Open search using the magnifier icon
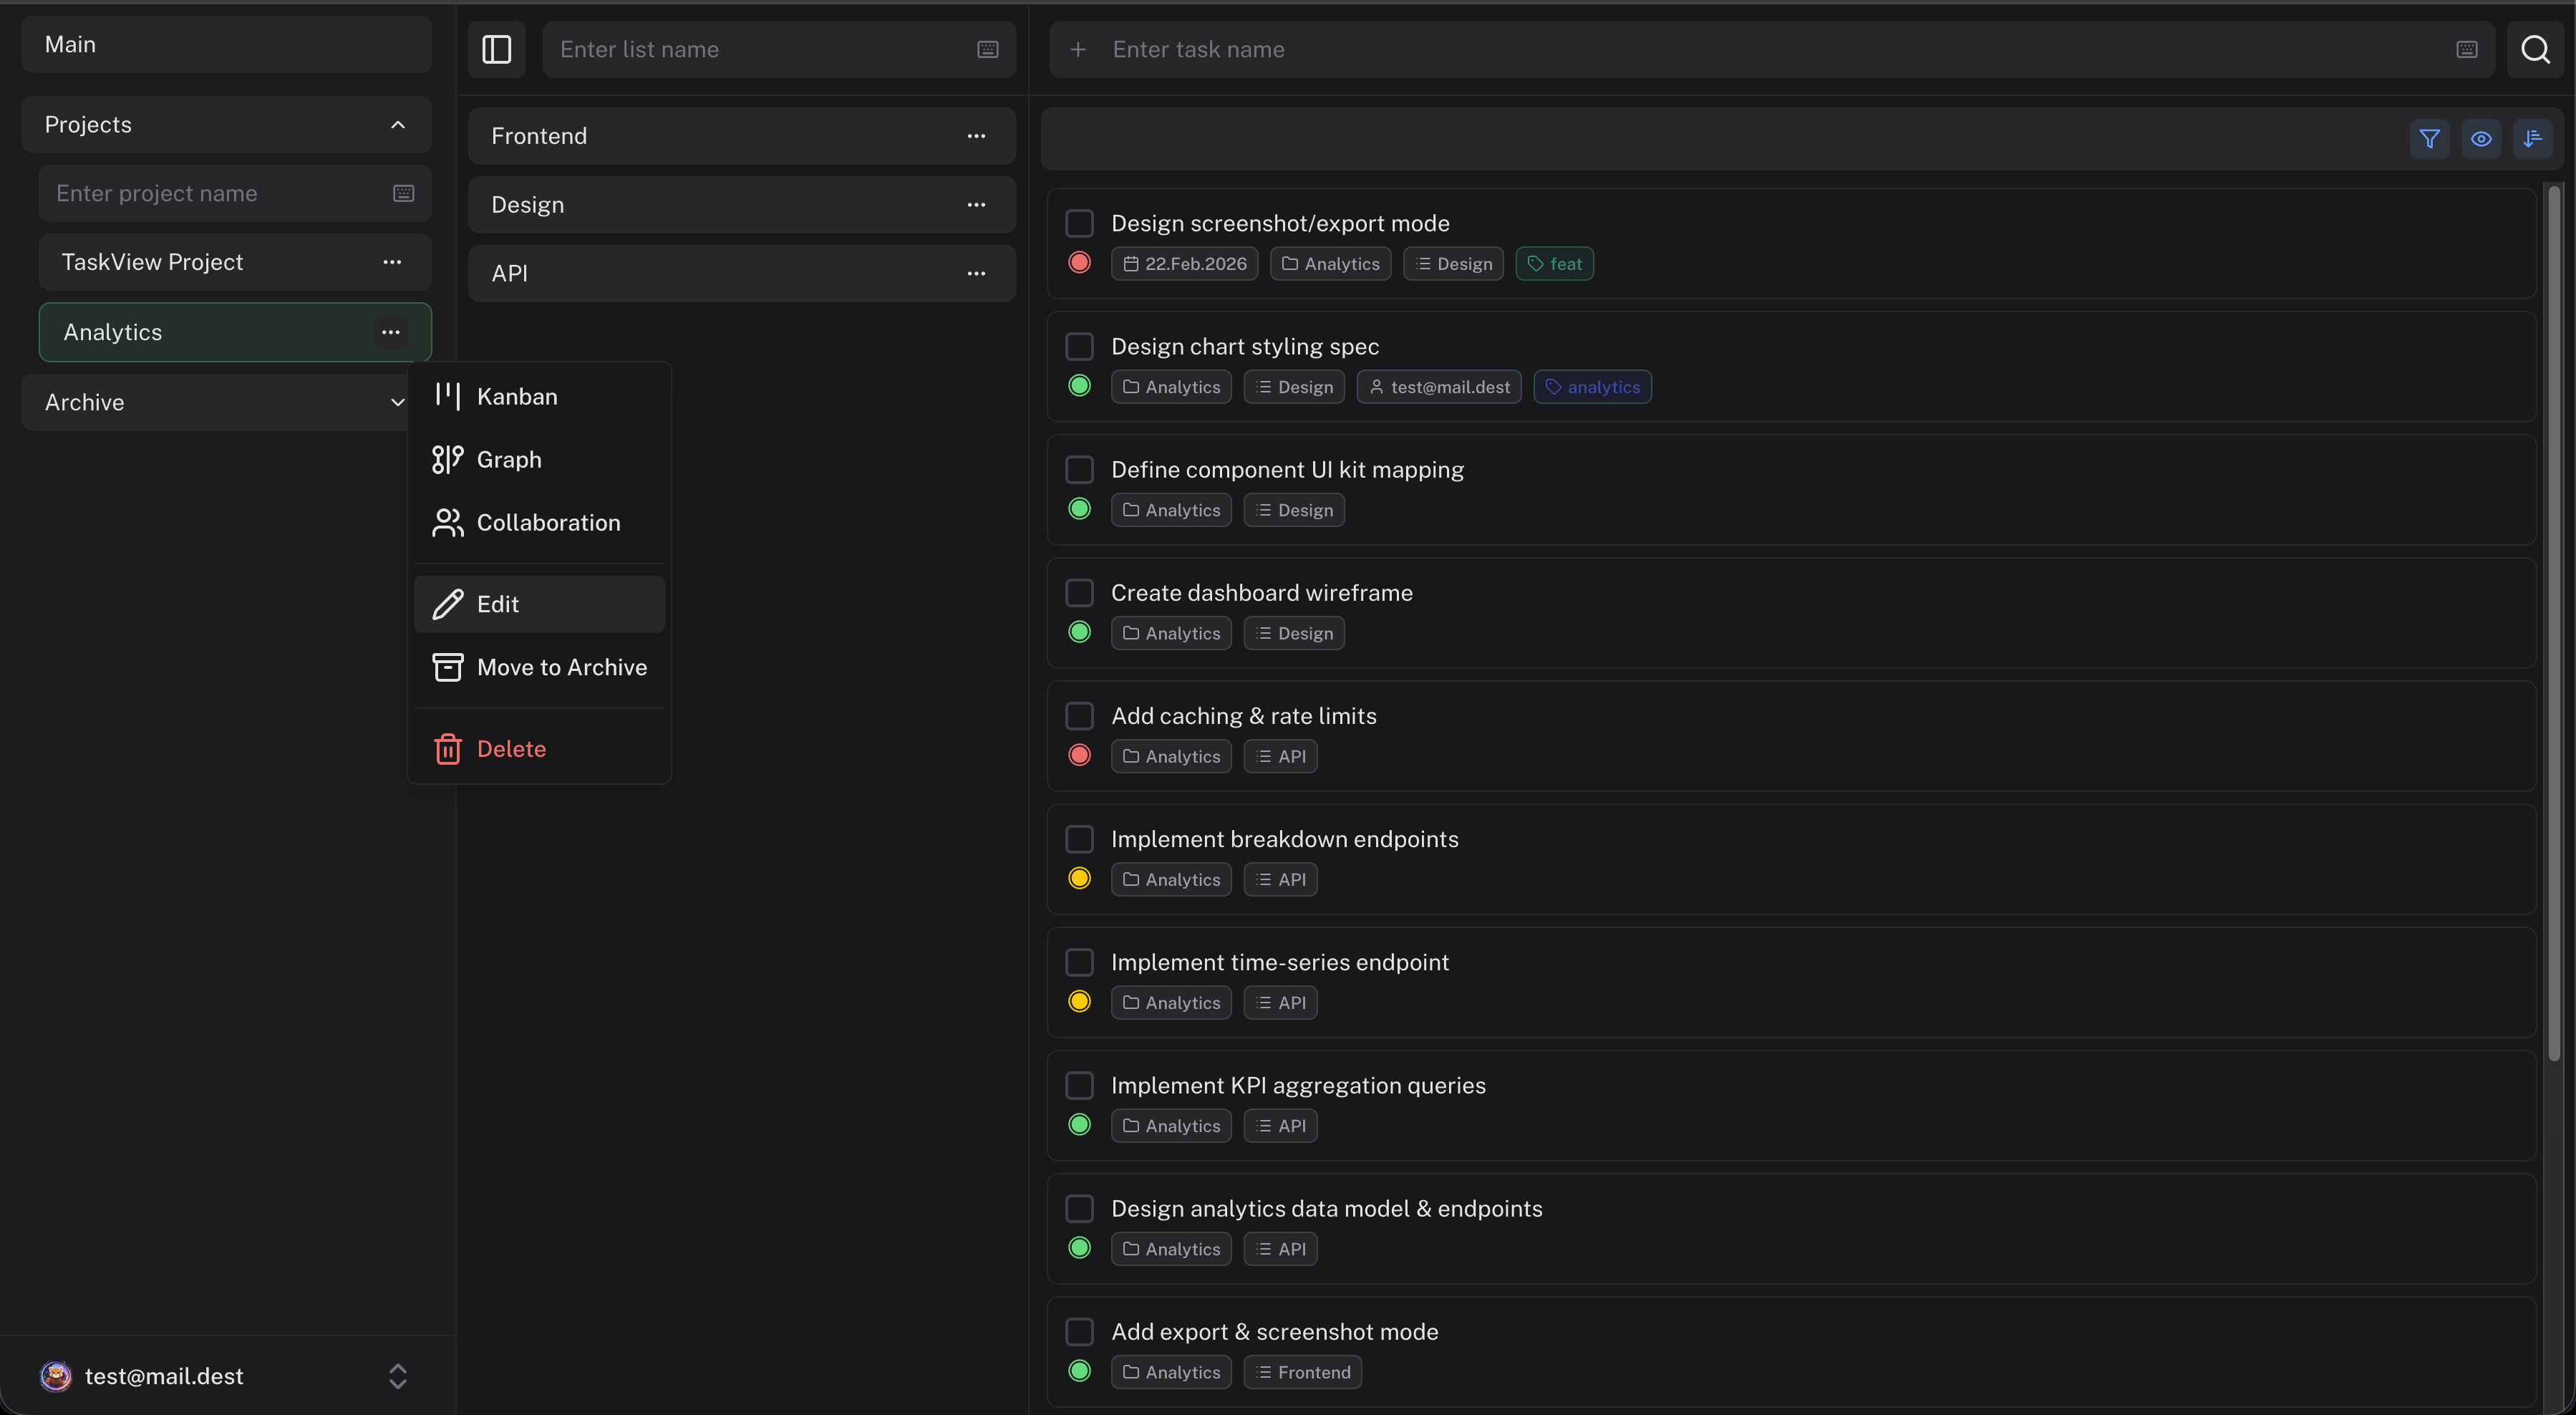 click(x=2537, y=49)
